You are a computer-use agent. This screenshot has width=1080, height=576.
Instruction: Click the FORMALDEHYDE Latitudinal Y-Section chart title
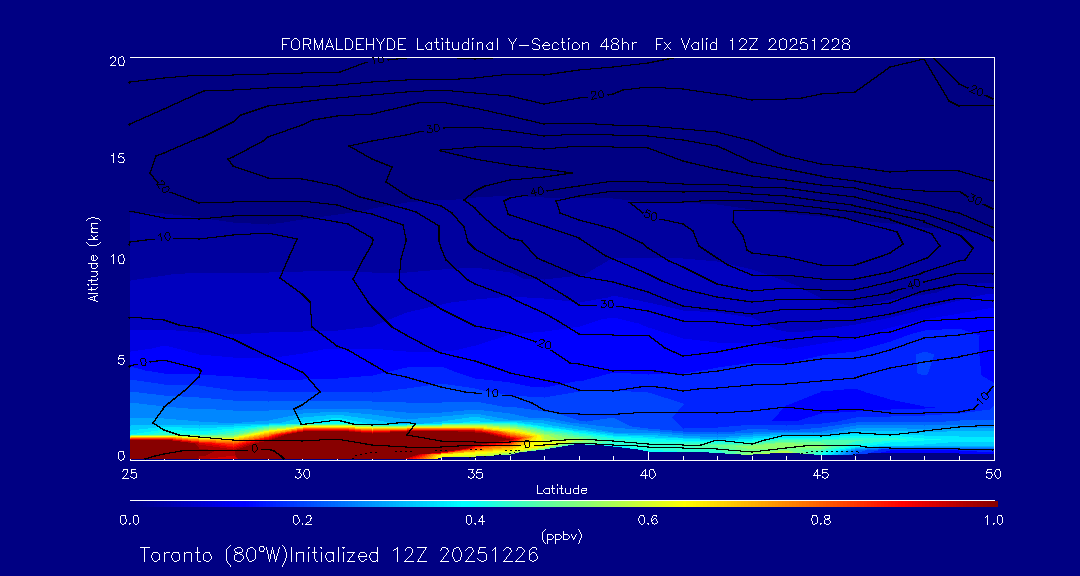click(x=565, y=45)
